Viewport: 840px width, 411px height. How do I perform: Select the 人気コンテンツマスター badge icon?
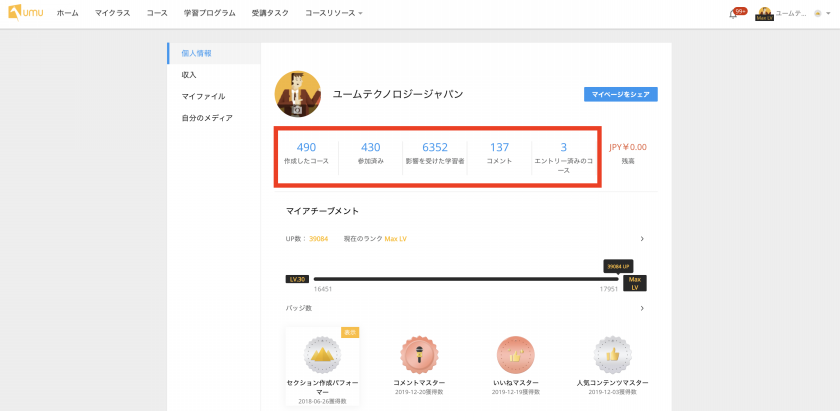612,355
